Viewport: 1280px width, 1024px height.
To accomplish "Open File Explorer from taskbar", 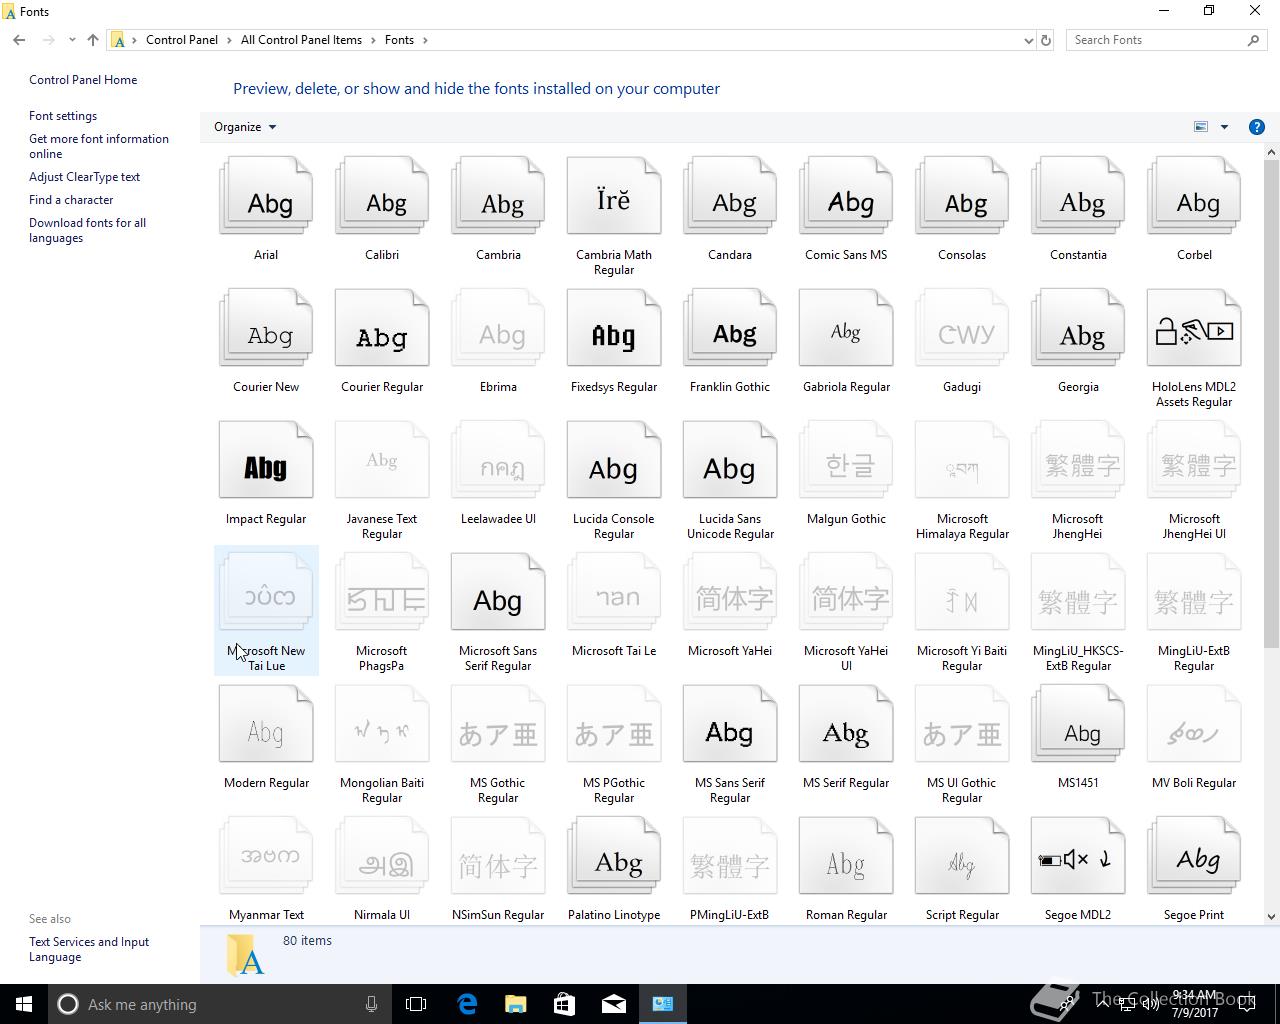I will click(x=516, y=1004).
